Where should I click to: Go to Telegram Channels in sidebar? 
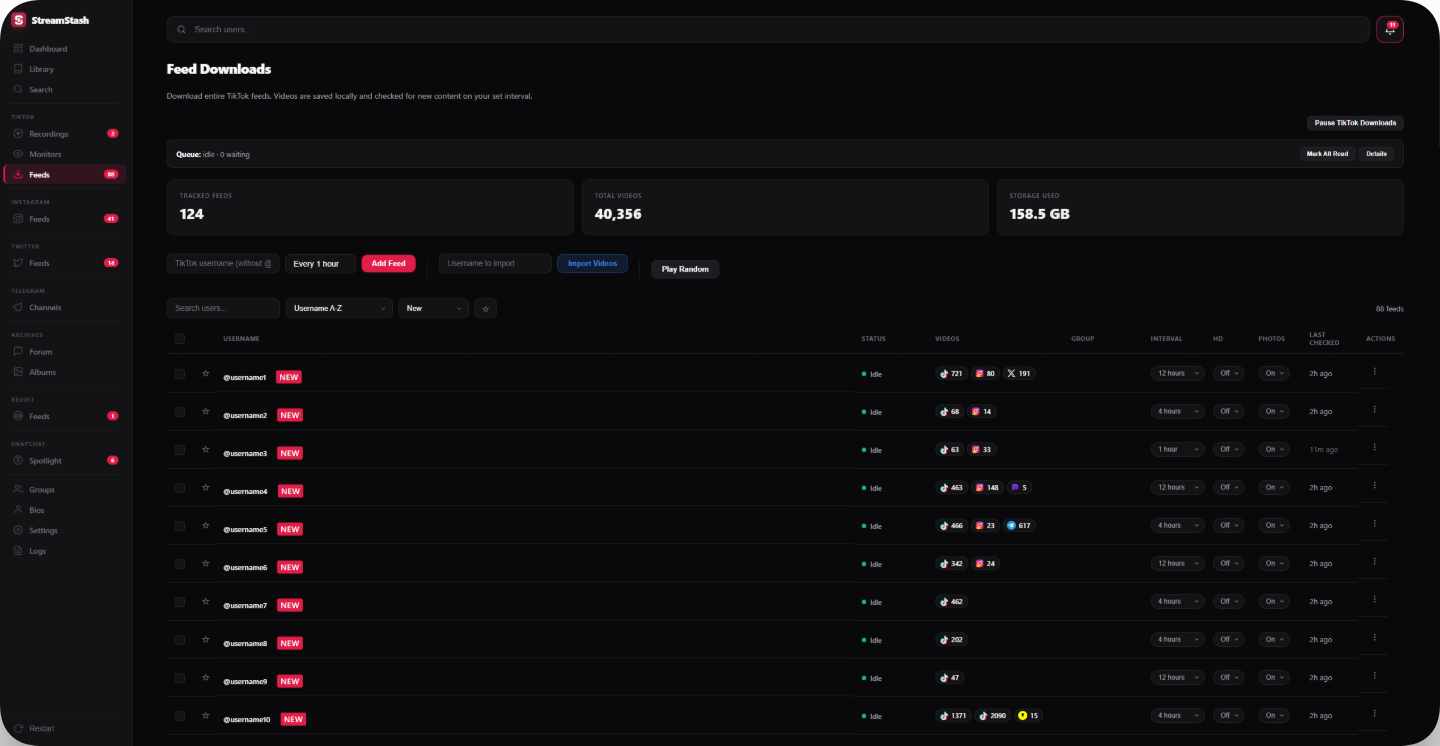coord(45,308)
